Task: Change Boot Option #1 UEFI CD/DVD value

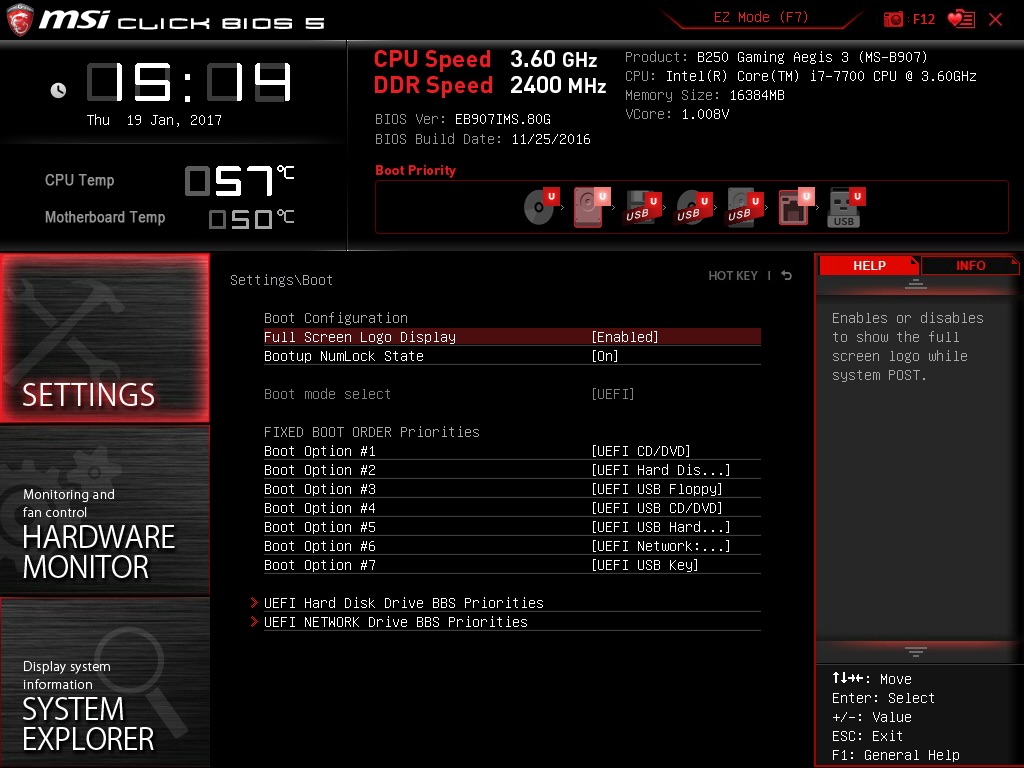Action: [x=641, y=451]
